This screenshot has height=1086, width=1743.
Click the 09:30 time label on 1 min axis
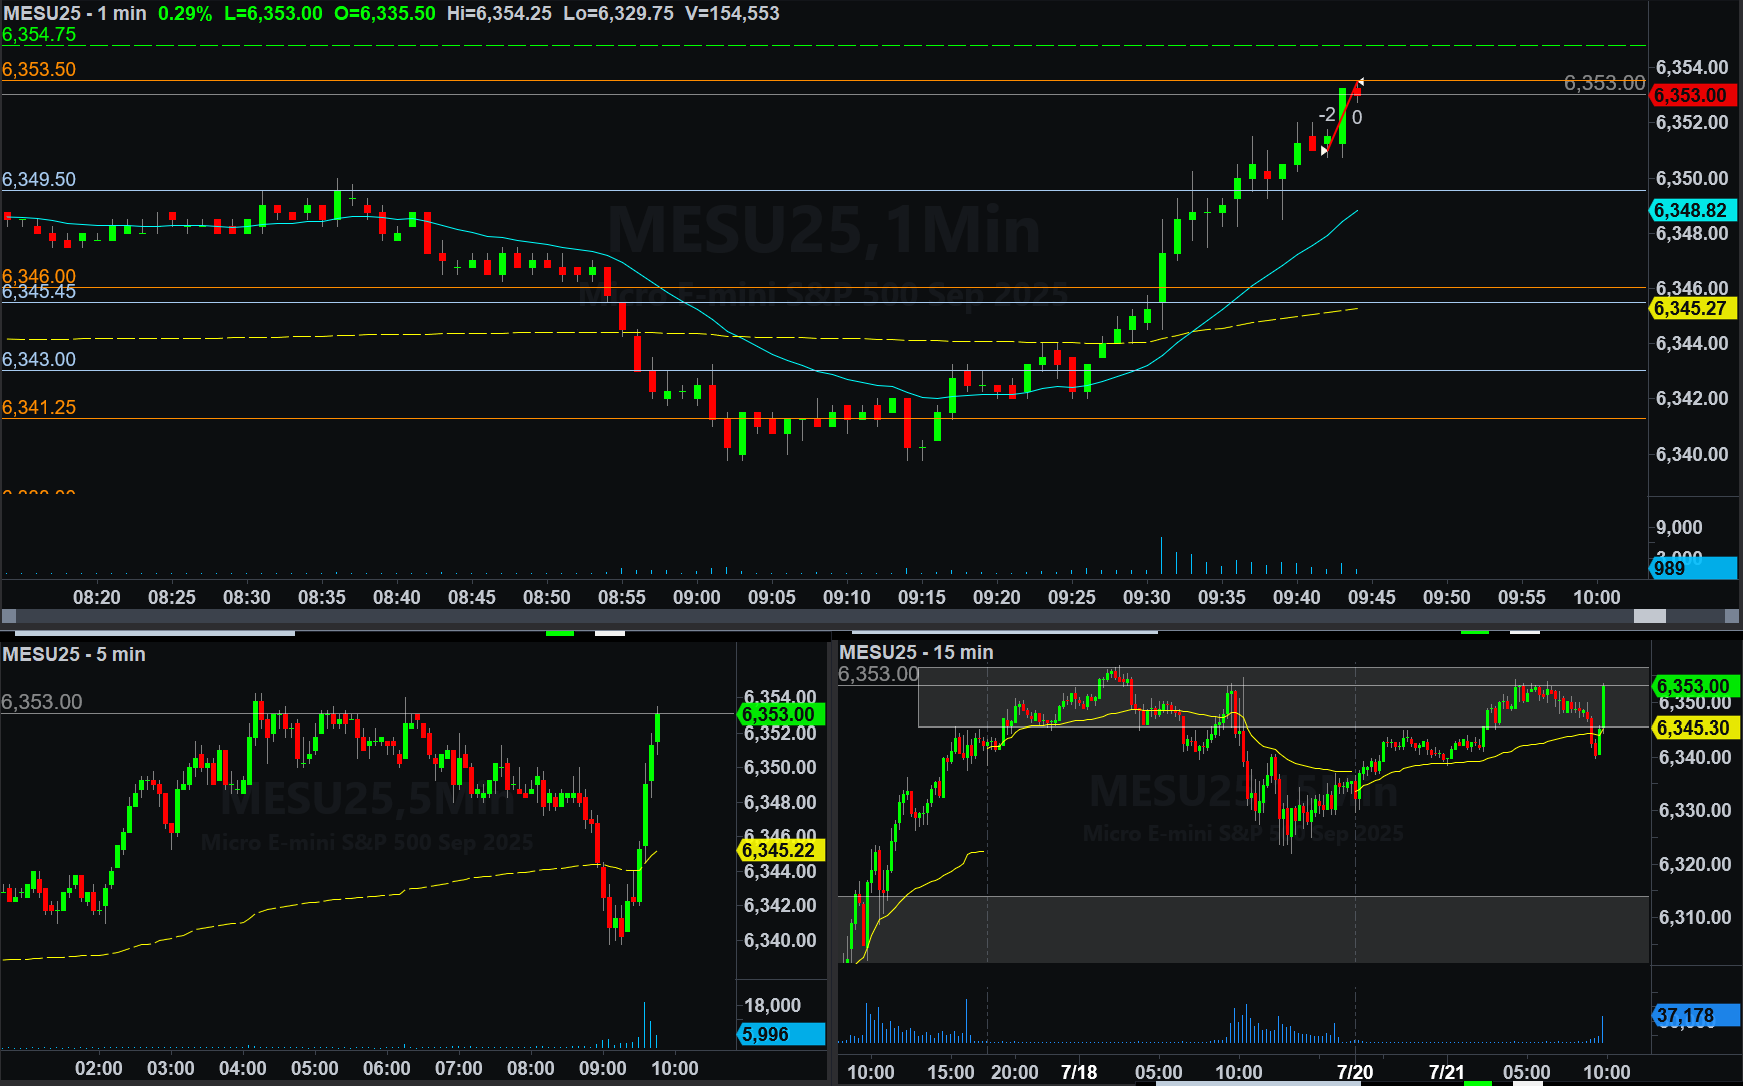tap(1146, 597)
